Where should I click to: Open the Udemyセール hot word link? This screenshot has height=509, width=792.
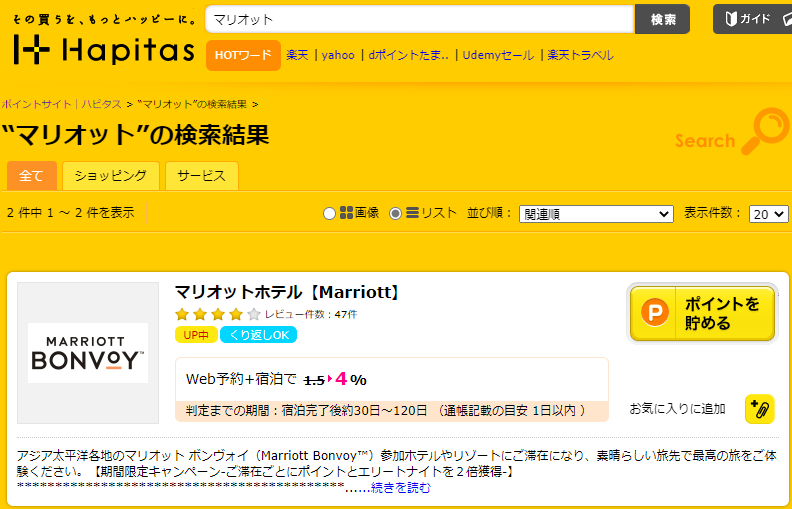pos(498,55)
